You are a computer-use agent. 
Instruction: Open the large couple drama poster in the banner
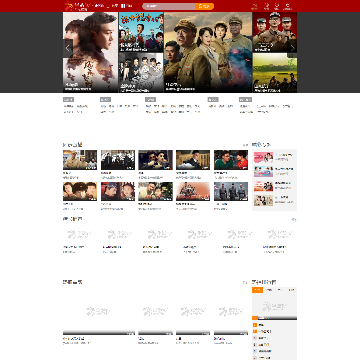pos(90,52)
